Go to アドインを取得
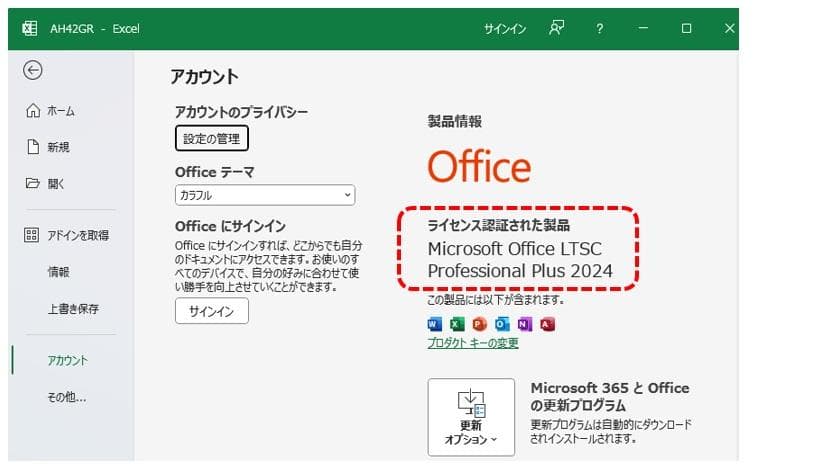This screenshot has width=819, height=473. (78, 235)
